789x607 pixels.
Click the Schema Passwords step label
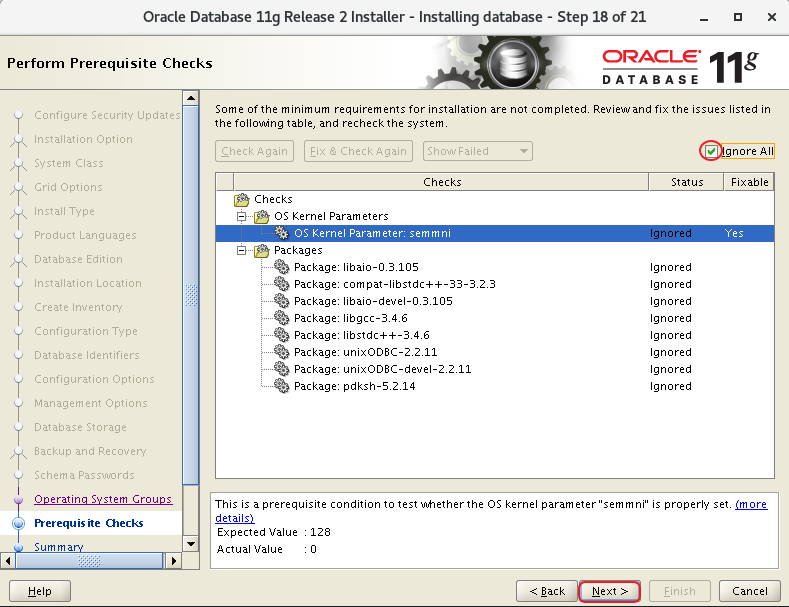[x=84, y=475]
